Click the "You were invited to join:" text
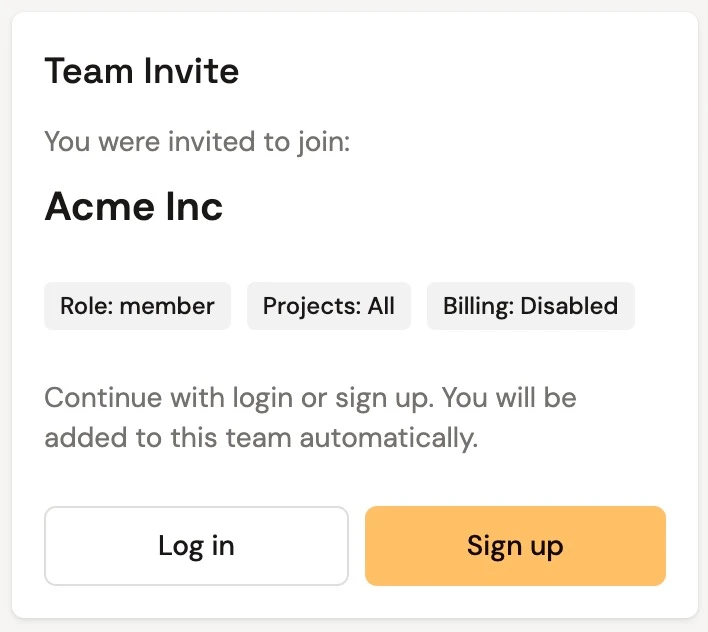This screenshot has width=708, height=632. 197,141
